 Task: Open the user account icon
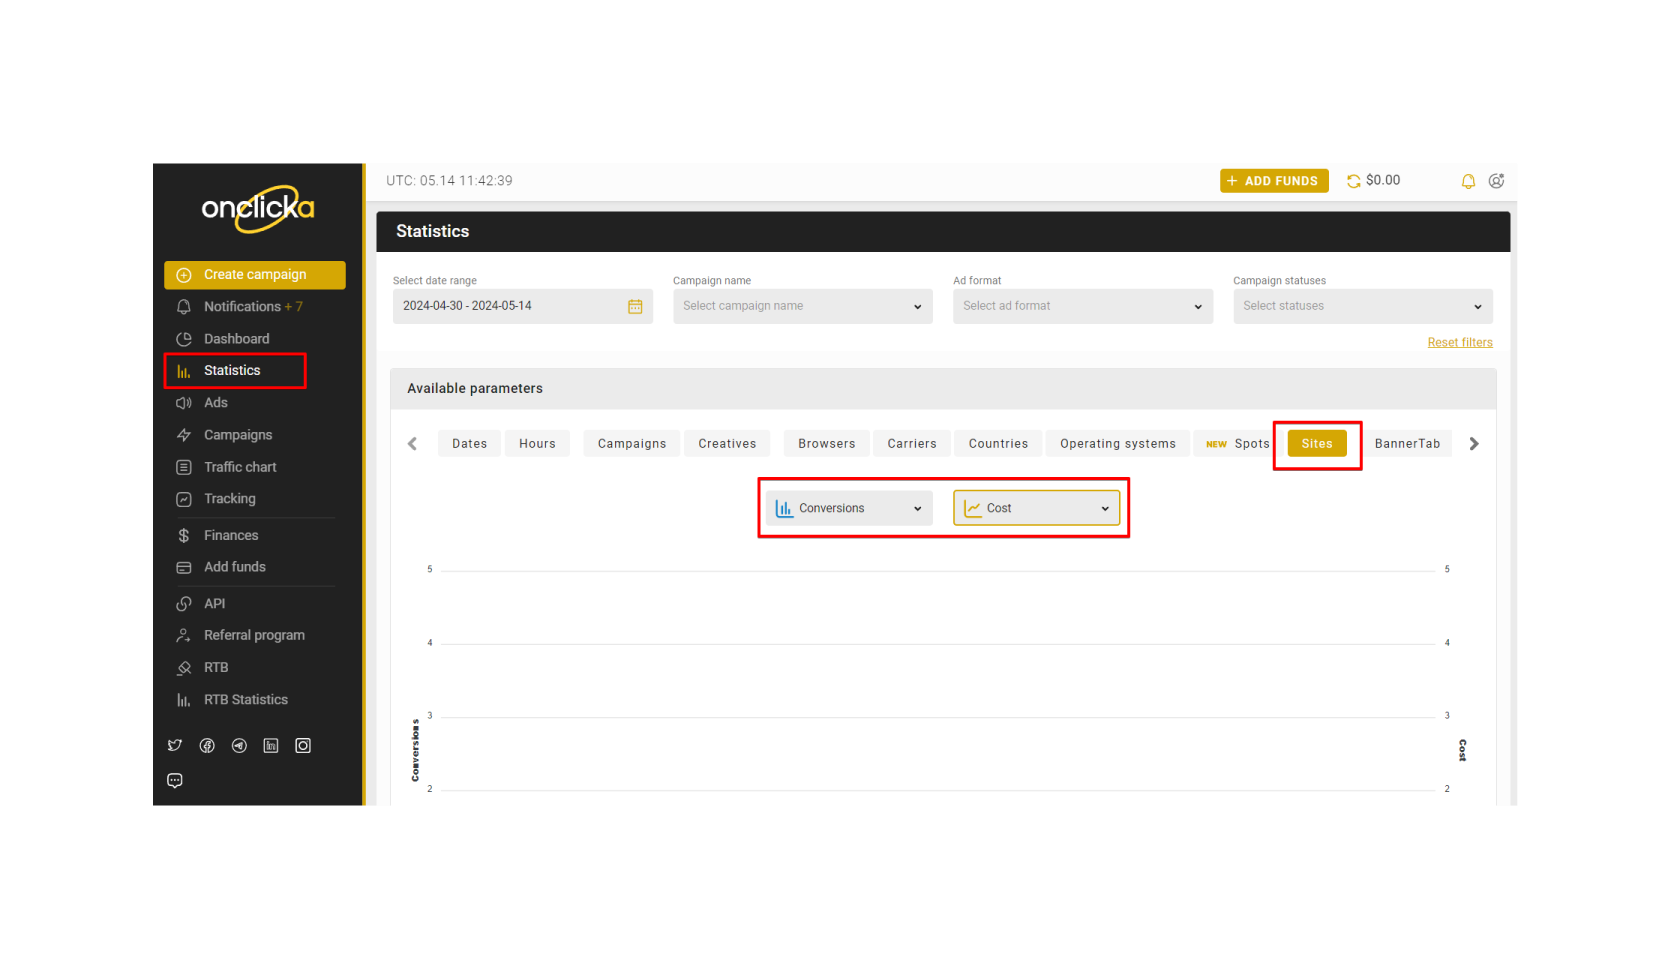[x=1496, y=181]
